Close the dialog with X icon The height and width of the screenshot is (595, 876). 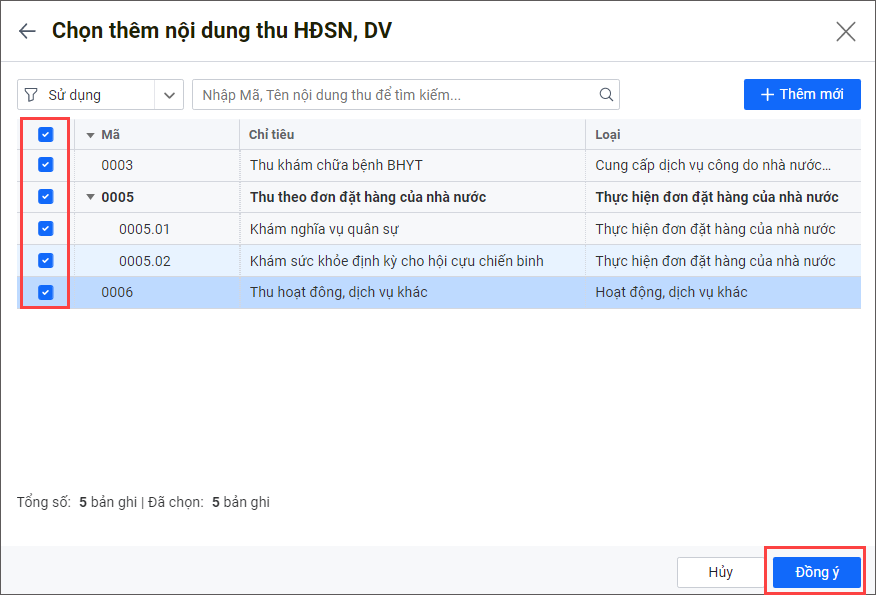[x=846, y=31]
